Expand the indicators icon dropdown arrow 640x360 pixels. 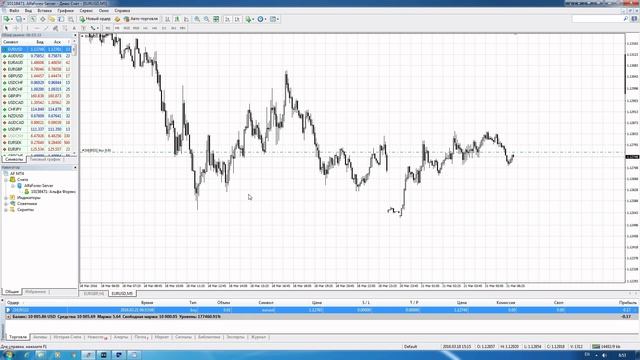click(253, 19)
